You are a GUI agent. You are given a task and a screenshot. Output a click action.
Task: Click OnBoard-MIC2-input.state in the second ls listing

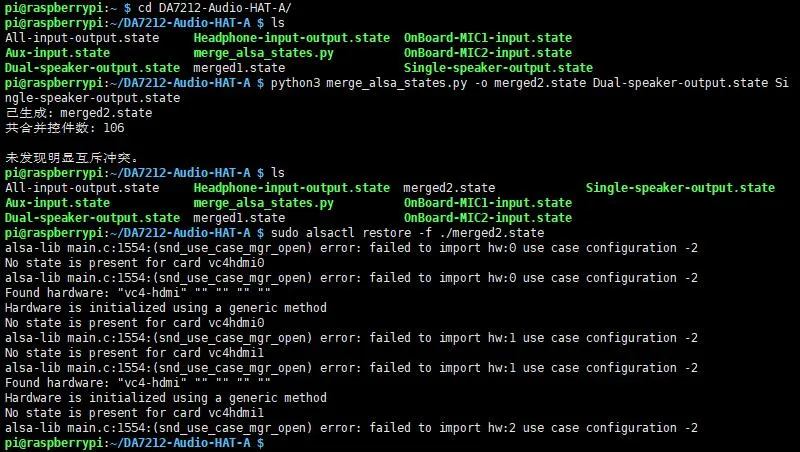coord(488,217)
